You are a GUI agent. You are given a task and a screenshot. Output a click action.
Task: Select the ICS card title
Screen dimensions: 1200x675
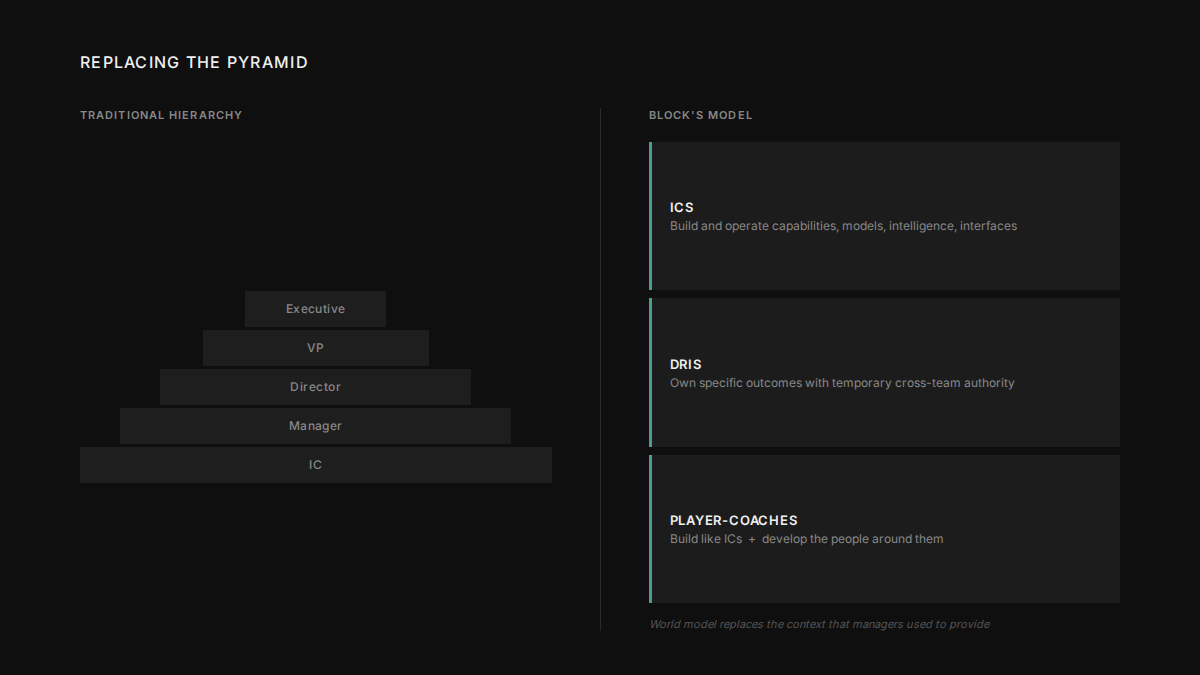coord(682,207)
